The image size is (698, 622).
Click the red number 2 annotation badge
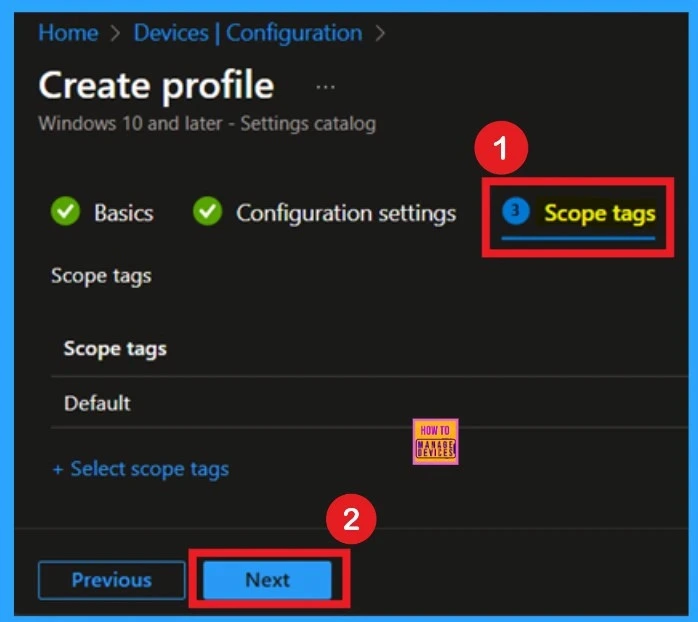coord(351,520)
